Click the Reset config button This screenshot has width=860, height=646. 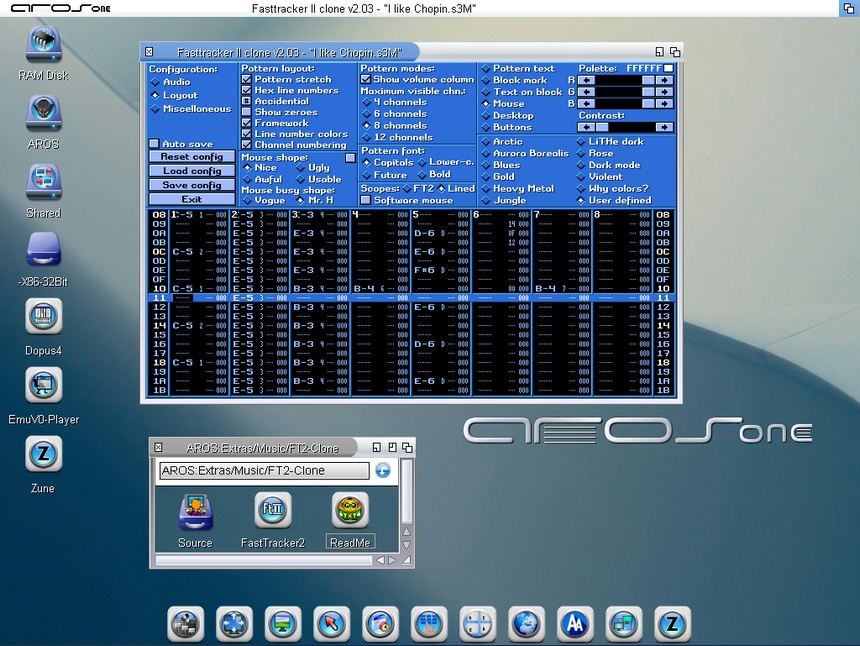click(x=192, y=157)
